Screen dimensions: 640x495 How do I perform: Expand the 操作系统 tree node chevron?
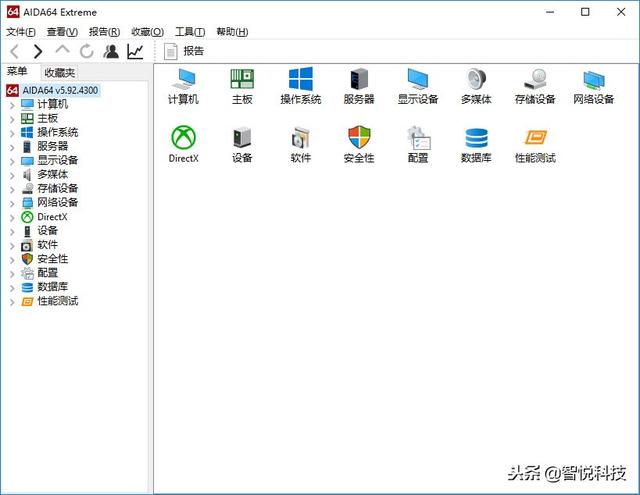(12, 133)
